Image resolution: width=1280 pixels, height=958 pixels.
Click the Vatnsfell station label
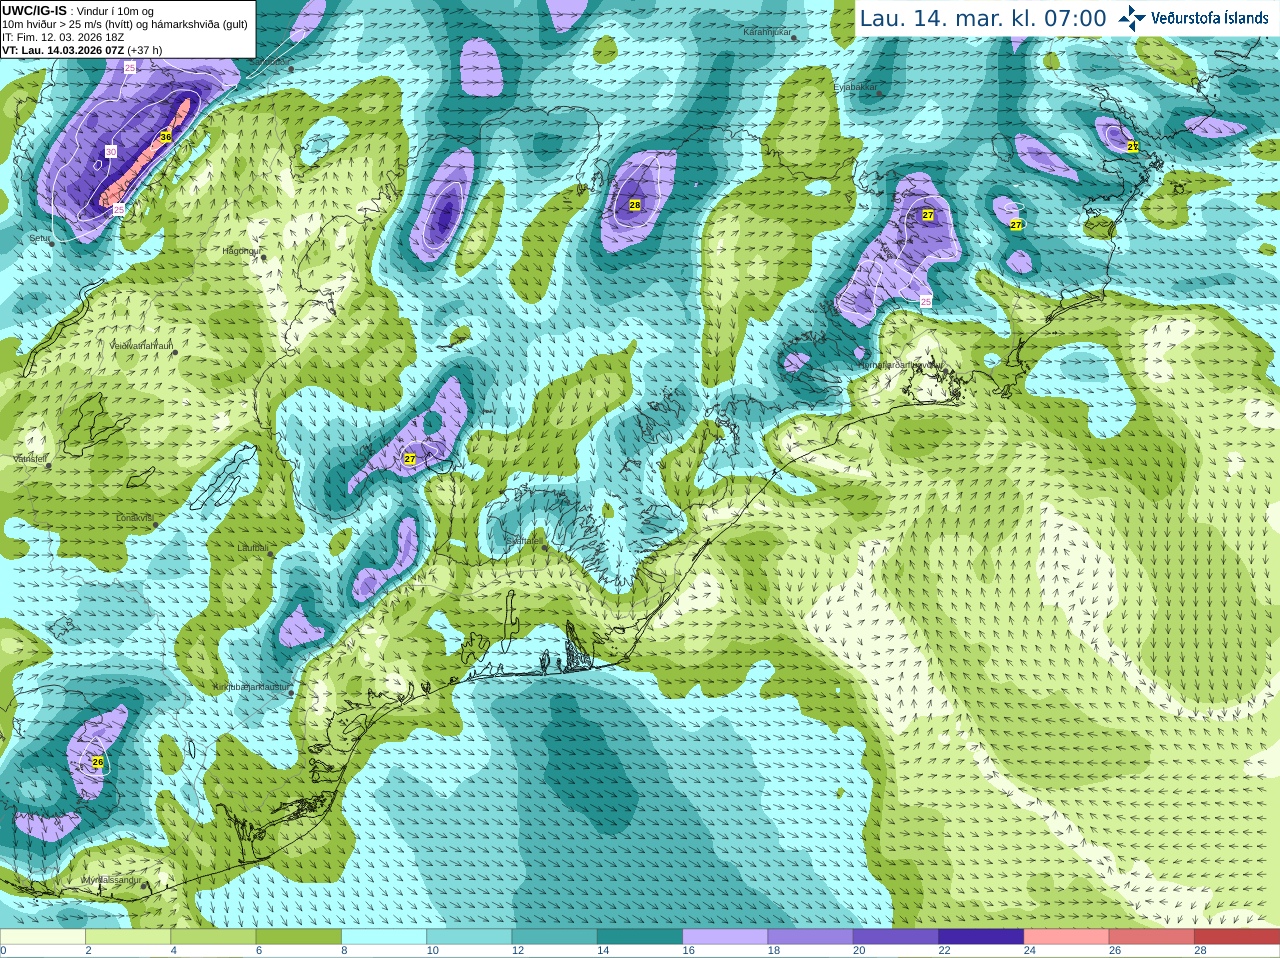pyautogui.click(x=29, y=458)
